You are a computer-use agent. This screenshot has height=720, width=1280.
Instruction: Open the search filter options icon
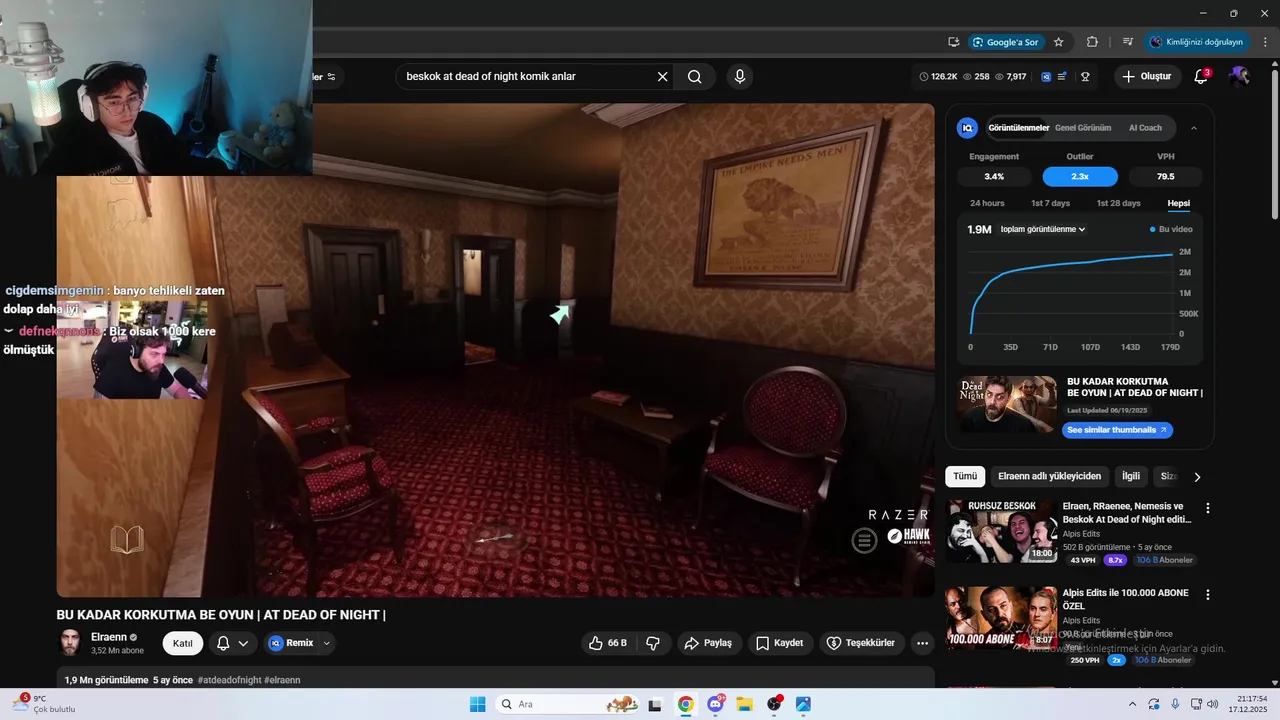click(332, 77)
